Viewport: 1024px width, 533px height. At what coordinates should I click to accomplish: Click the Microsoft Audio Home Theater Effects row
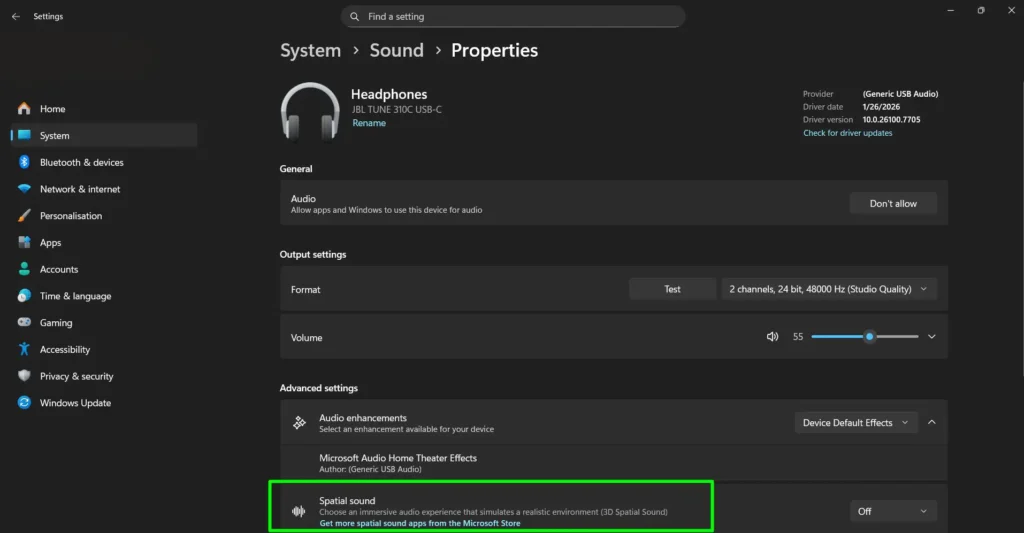[x=613, y=463]
